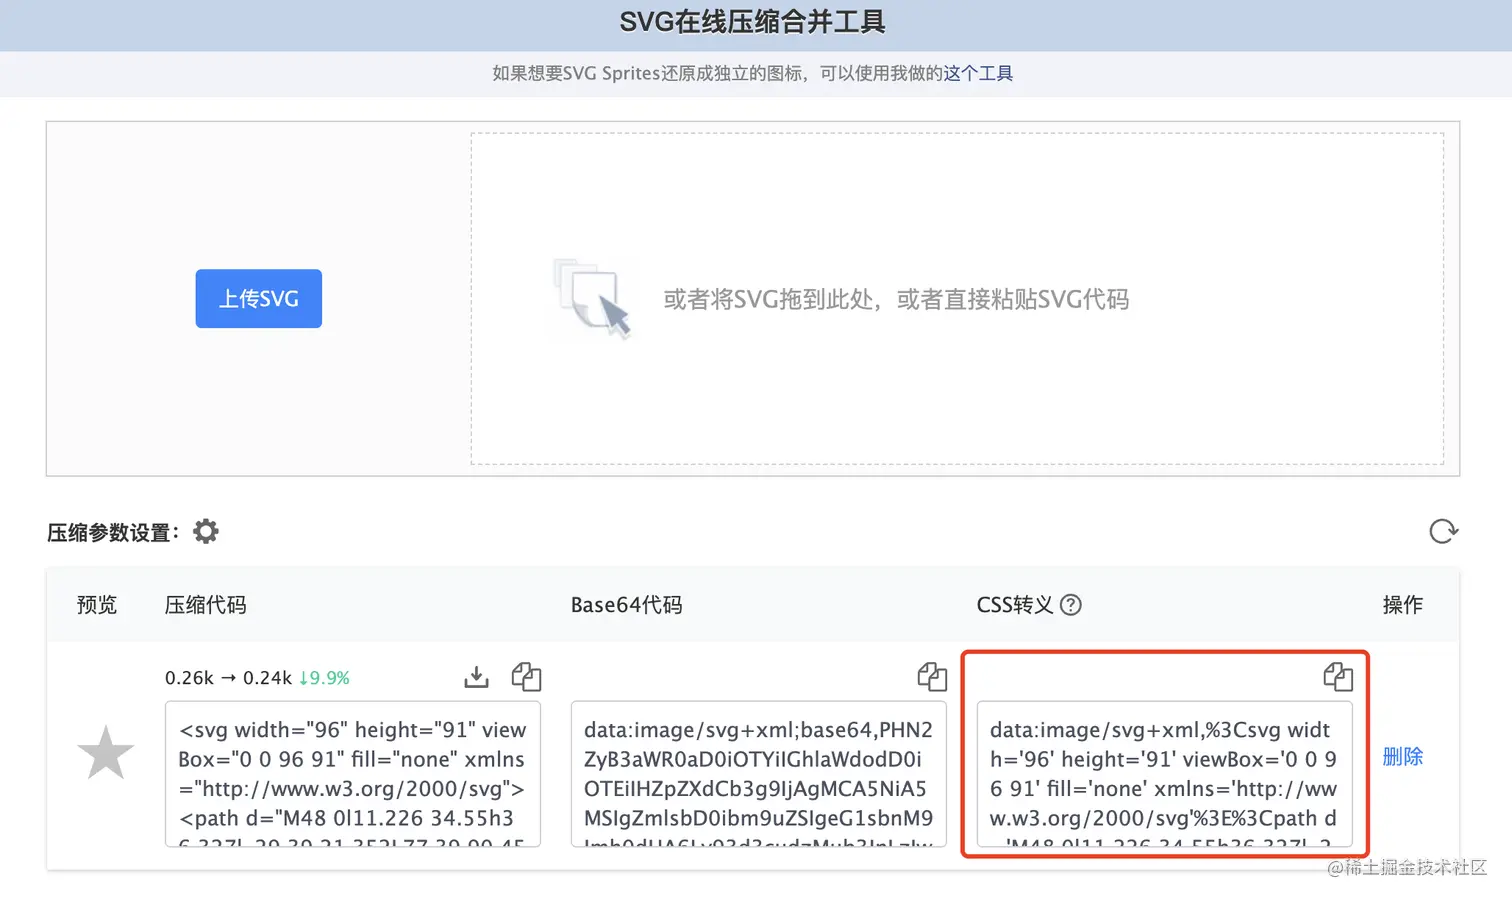
Task: Open compression settings gear icon
Action: pyautogui.click(x=206, y=531)
